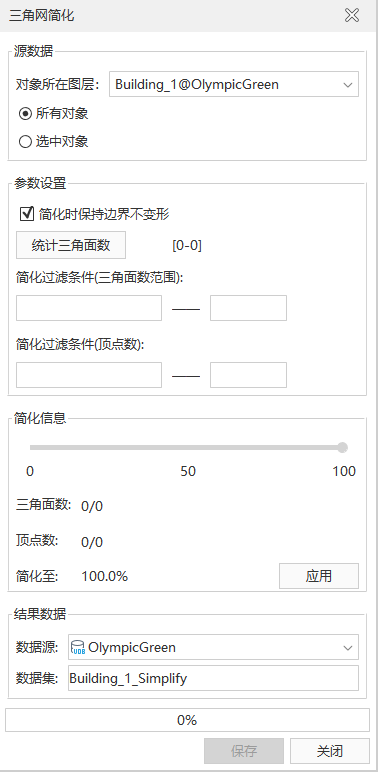Select the 所有对象 radio button
This screenshot has height=772, width=378.
(x=25, y=114)
